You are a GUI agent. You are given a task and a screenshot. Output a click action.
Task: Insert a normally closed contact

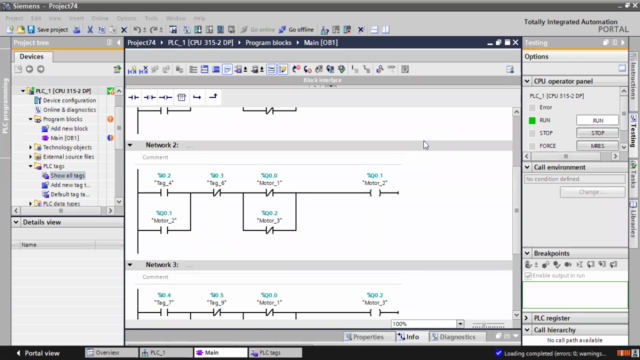click(149, 97)
